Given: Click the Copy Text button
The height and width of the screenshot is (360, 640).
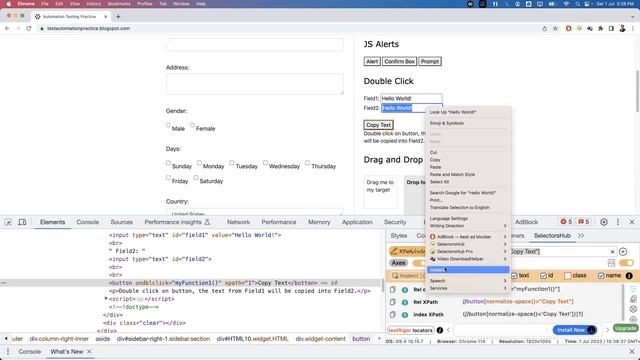Looking at the screenshot, I should point(378,125).
